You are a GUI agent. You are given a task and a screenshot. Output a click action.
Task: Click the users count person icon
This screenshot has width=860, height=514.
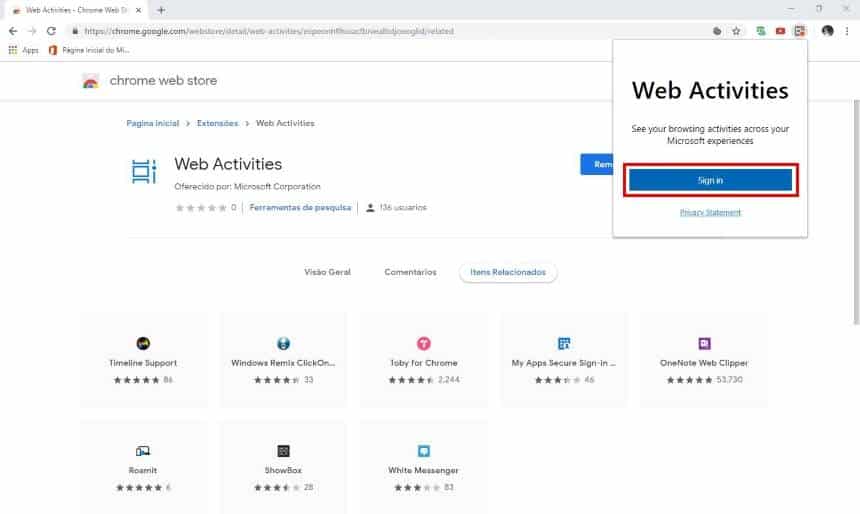point(370,207)
